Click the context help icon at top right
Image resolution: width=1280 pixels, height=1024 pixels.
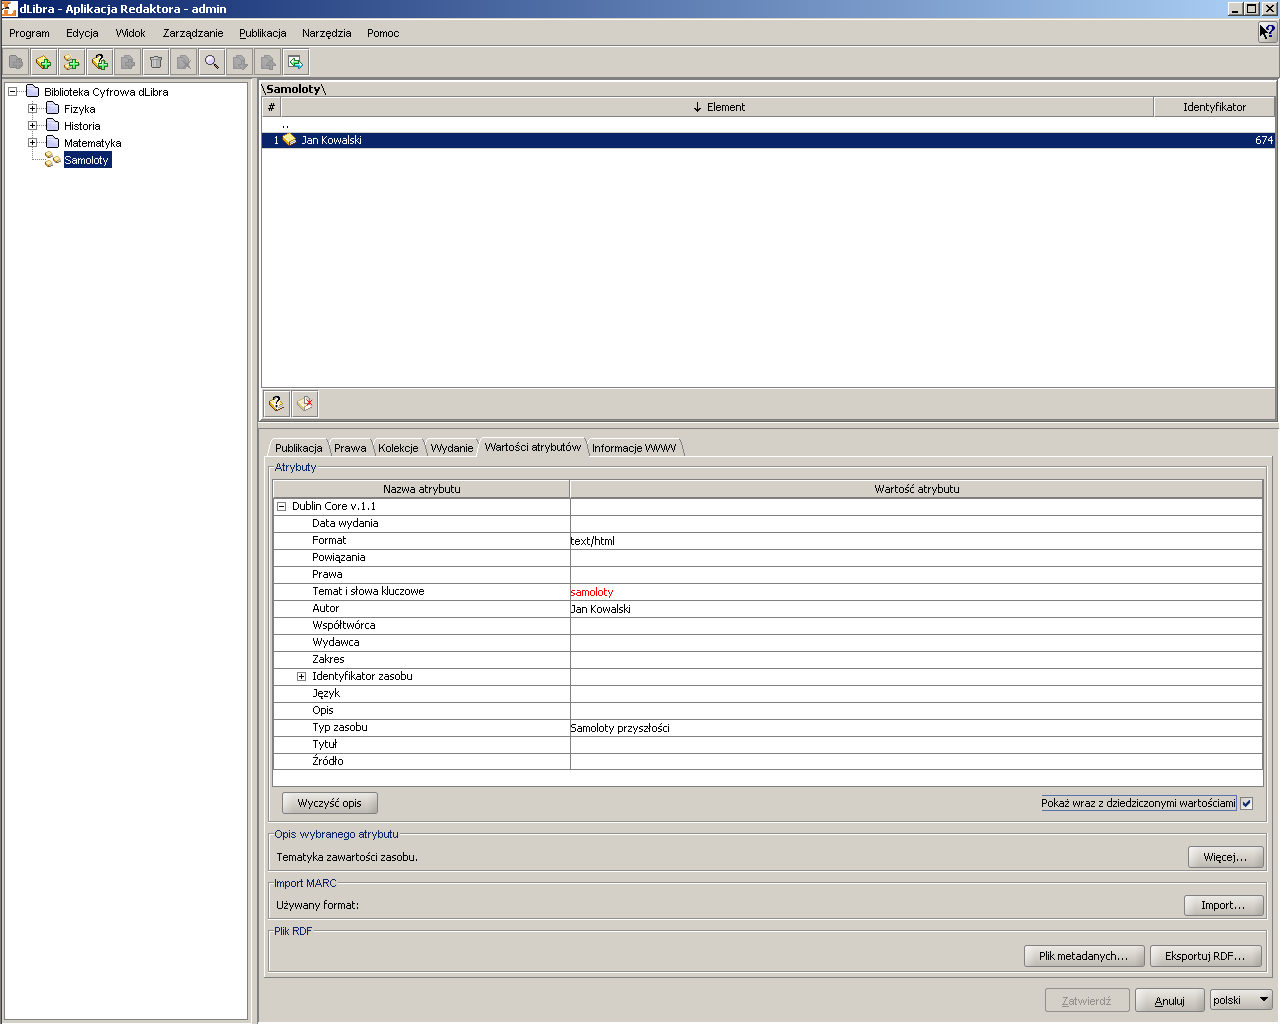coord(1267,32)
